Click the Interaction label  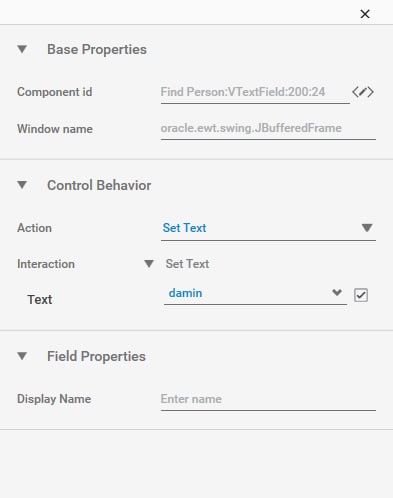pos(46,264)
